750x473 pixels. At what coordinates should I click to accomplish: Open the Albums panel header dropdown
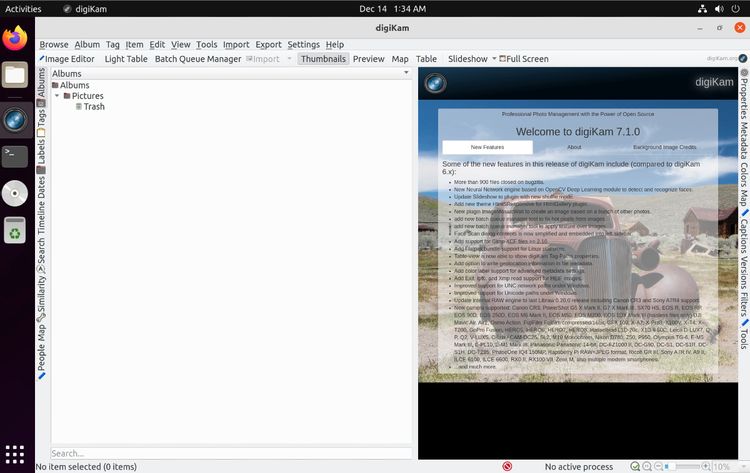[x=406, y=73]
